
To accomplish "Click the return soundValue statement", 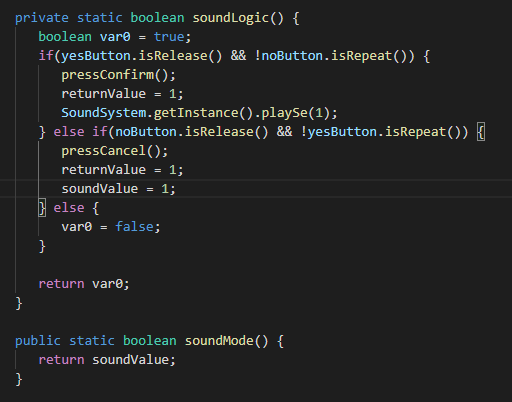I will coord(107,360).
